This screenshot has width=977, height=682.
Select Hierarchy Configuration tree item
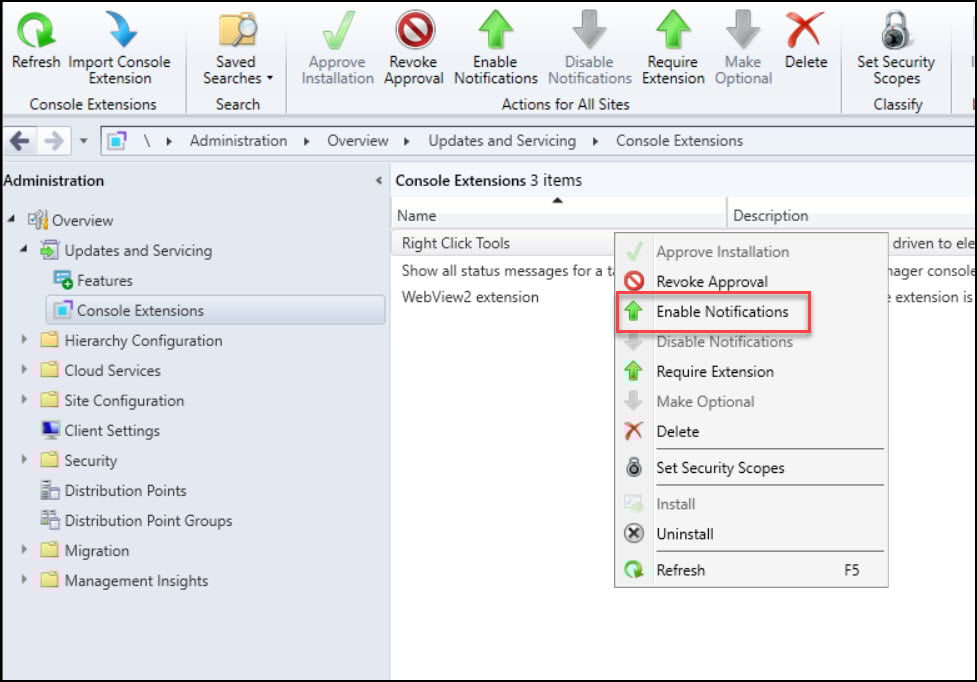coord(143,341)
